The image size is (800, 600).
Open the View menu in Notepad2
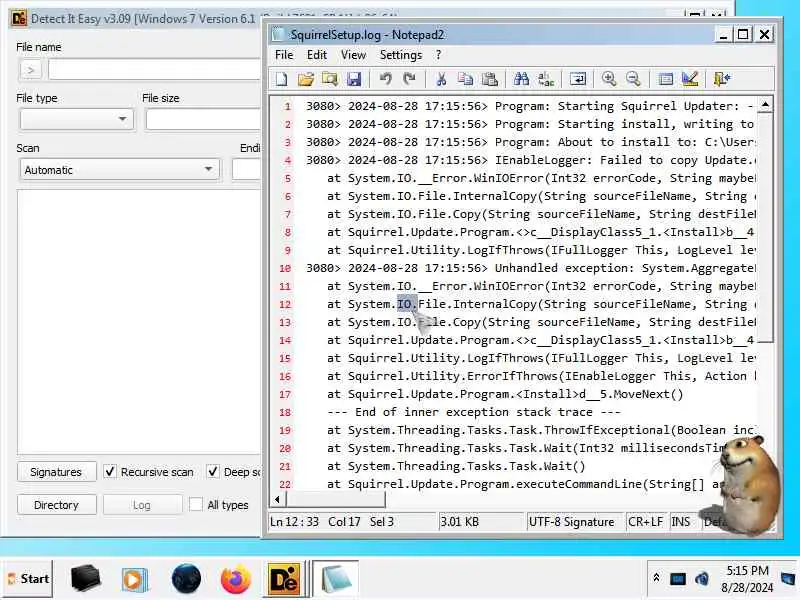(x=353, y=55)
